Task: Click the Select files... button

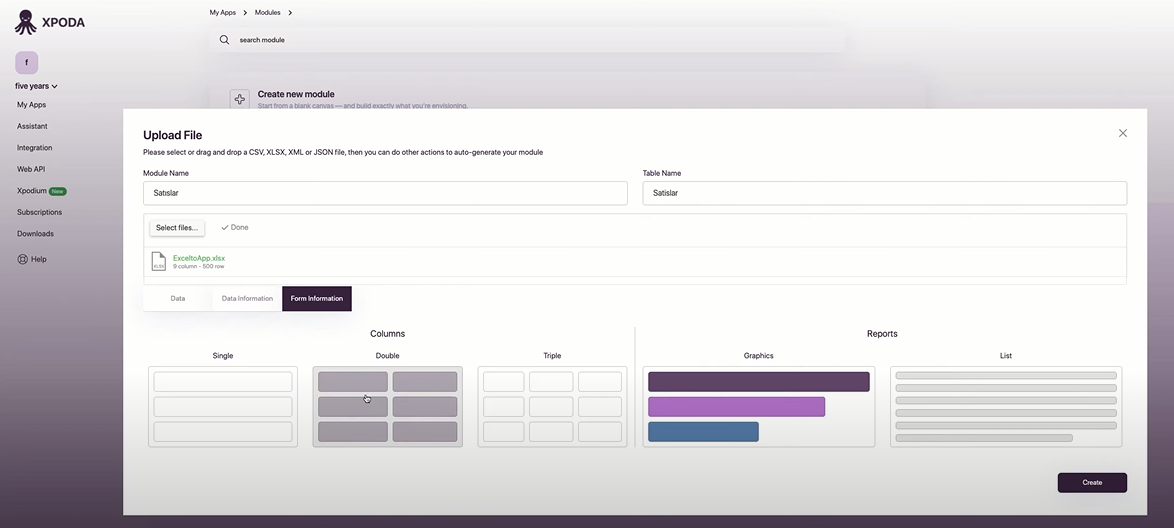Action: (177, 228)
